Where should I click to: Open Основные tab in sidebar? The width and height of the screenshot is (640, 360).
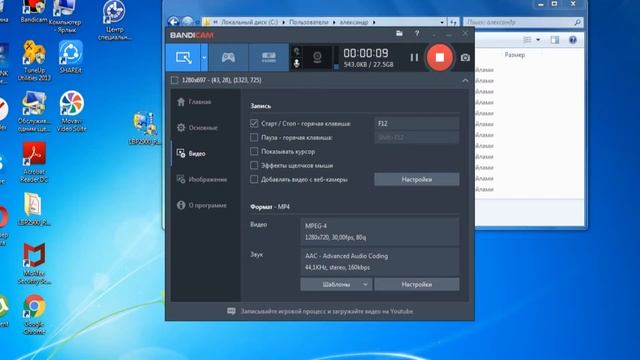[198, 128]
